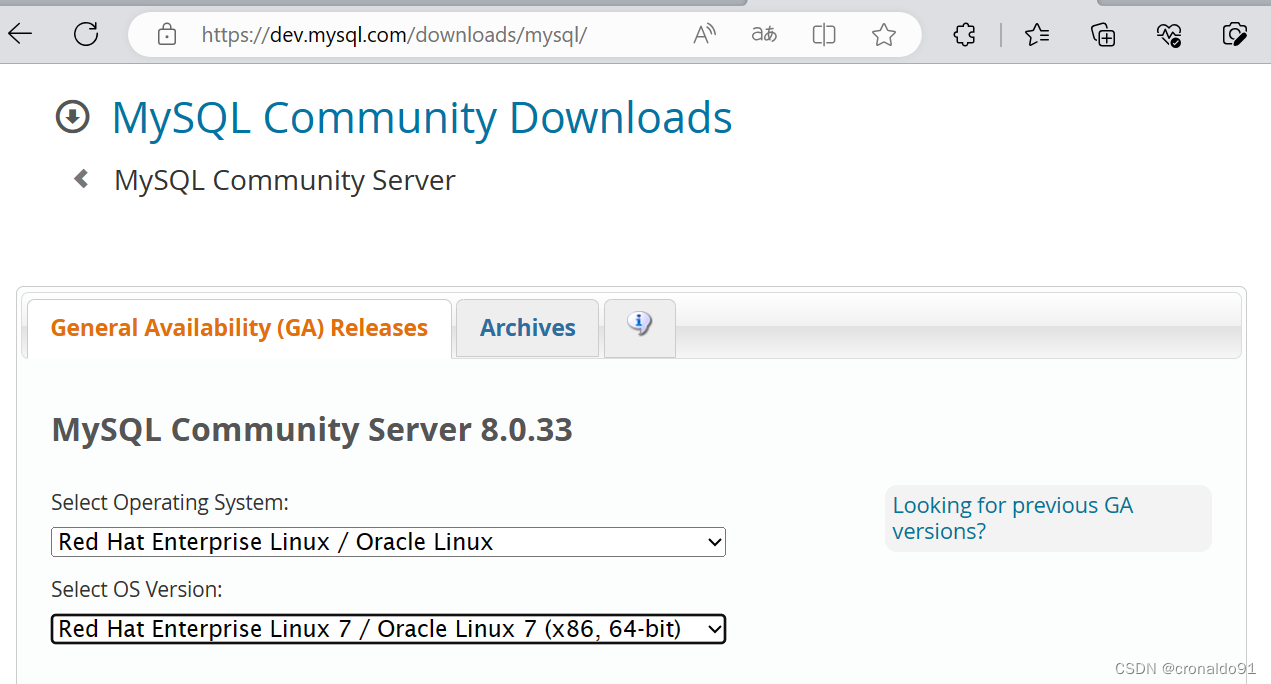The height and width of the screenshot is (684, 1271).
Task: Open the Looking for previous GA versions link
Action: click(x=1012, y=518)
